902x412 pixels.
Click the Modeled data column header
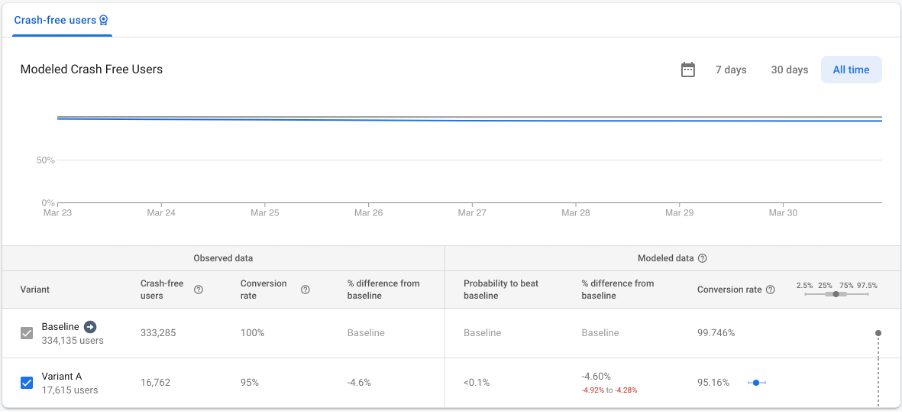point(666,258)
